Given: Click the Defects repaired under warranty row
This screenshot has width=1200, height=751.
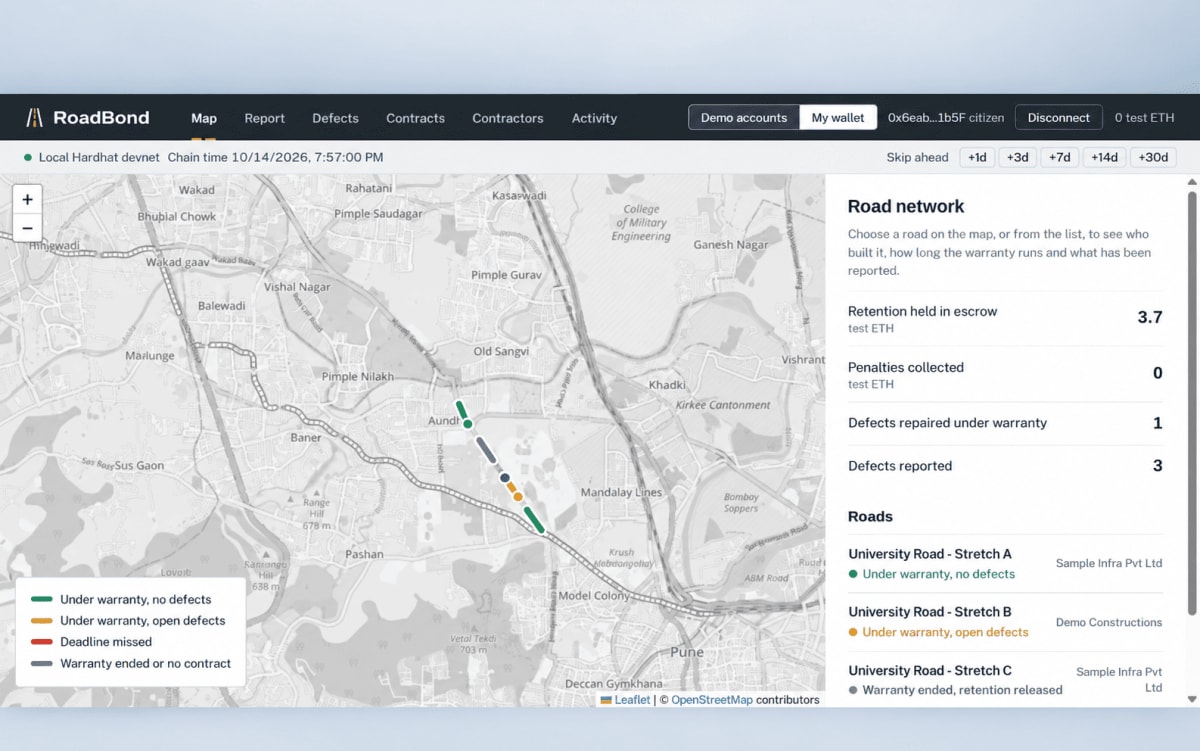Looking at the screenshot, I should 1005,423.
